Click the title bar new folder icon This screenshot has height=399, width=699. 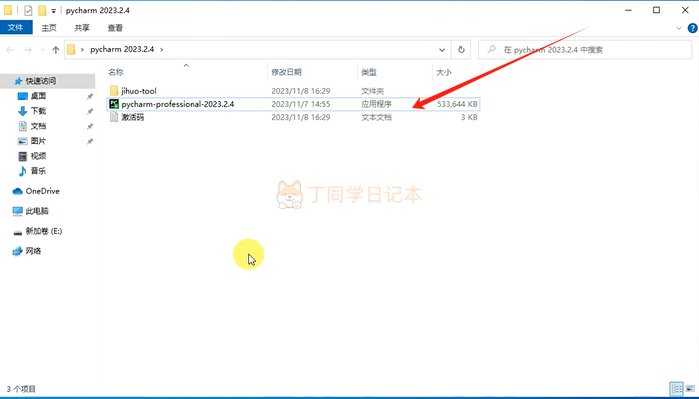(42, 10)
